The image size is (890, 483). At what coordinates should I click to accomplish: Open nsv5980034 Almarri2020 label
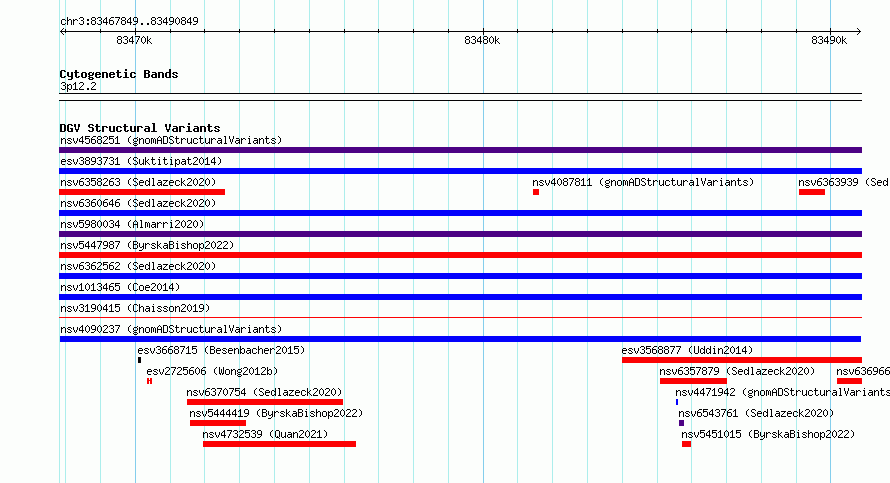tap(132, 224)
